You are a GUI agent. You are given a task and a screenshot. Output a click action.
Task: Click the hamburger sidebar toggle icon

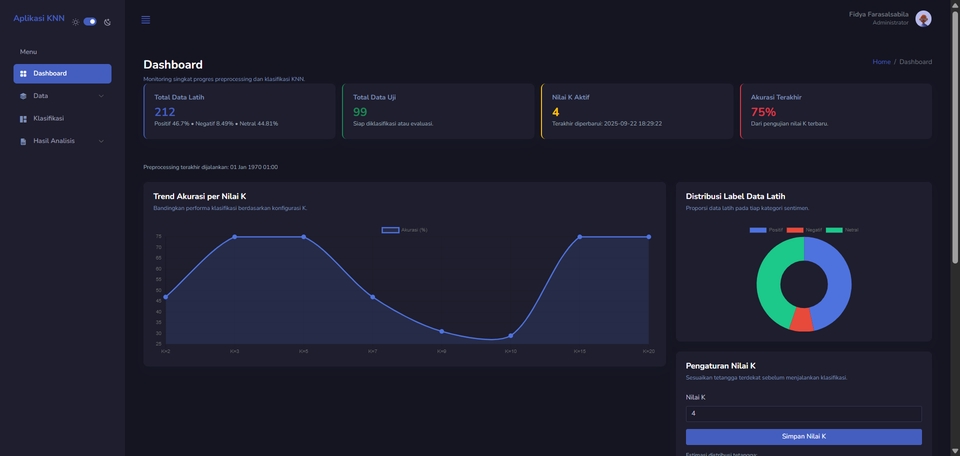tap(146, 20)
